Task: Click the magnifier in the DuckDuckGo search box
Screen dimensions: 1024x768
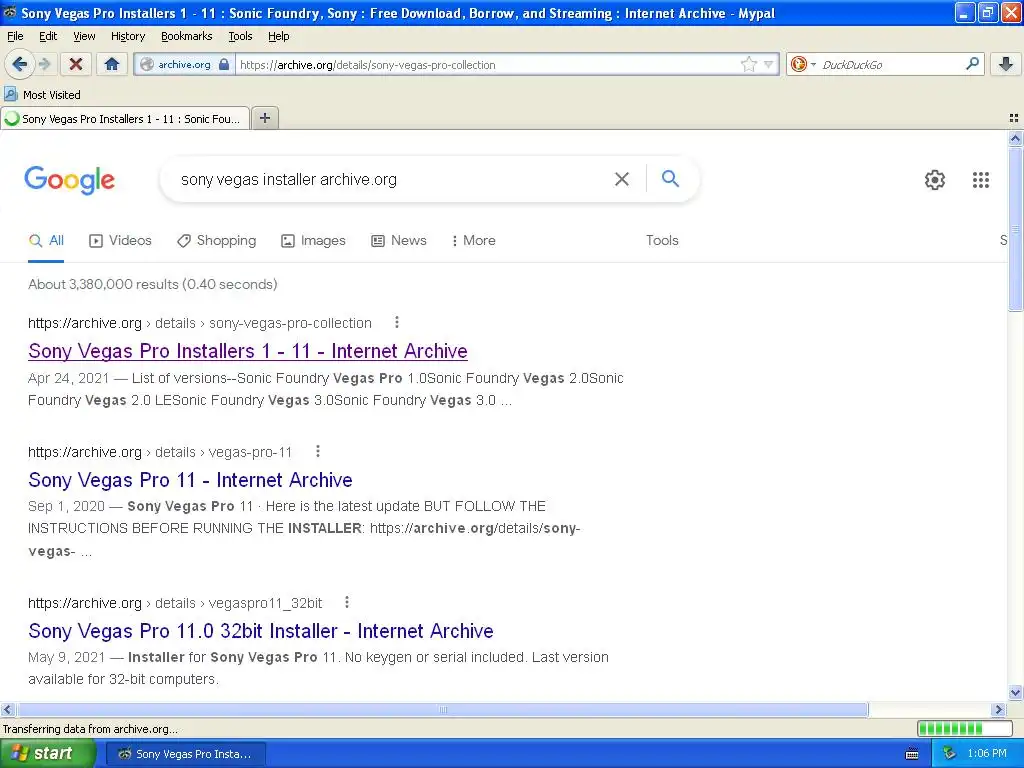Action: [972, 63]
